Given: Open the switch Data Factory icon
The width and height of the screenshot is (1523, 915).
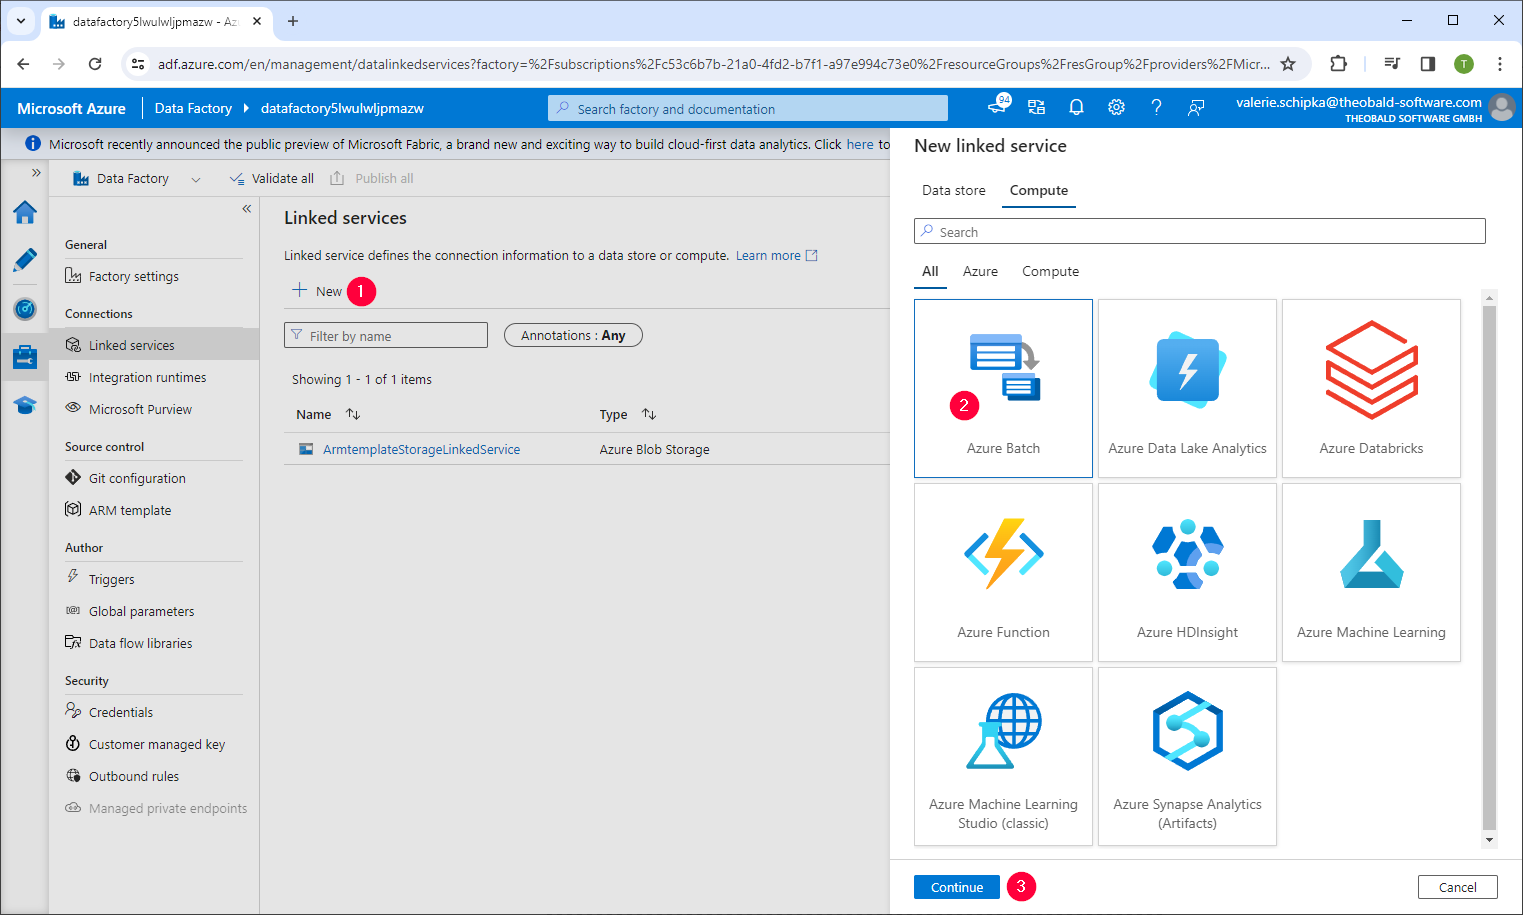Looking at the screenshot, I should 1036,107.
